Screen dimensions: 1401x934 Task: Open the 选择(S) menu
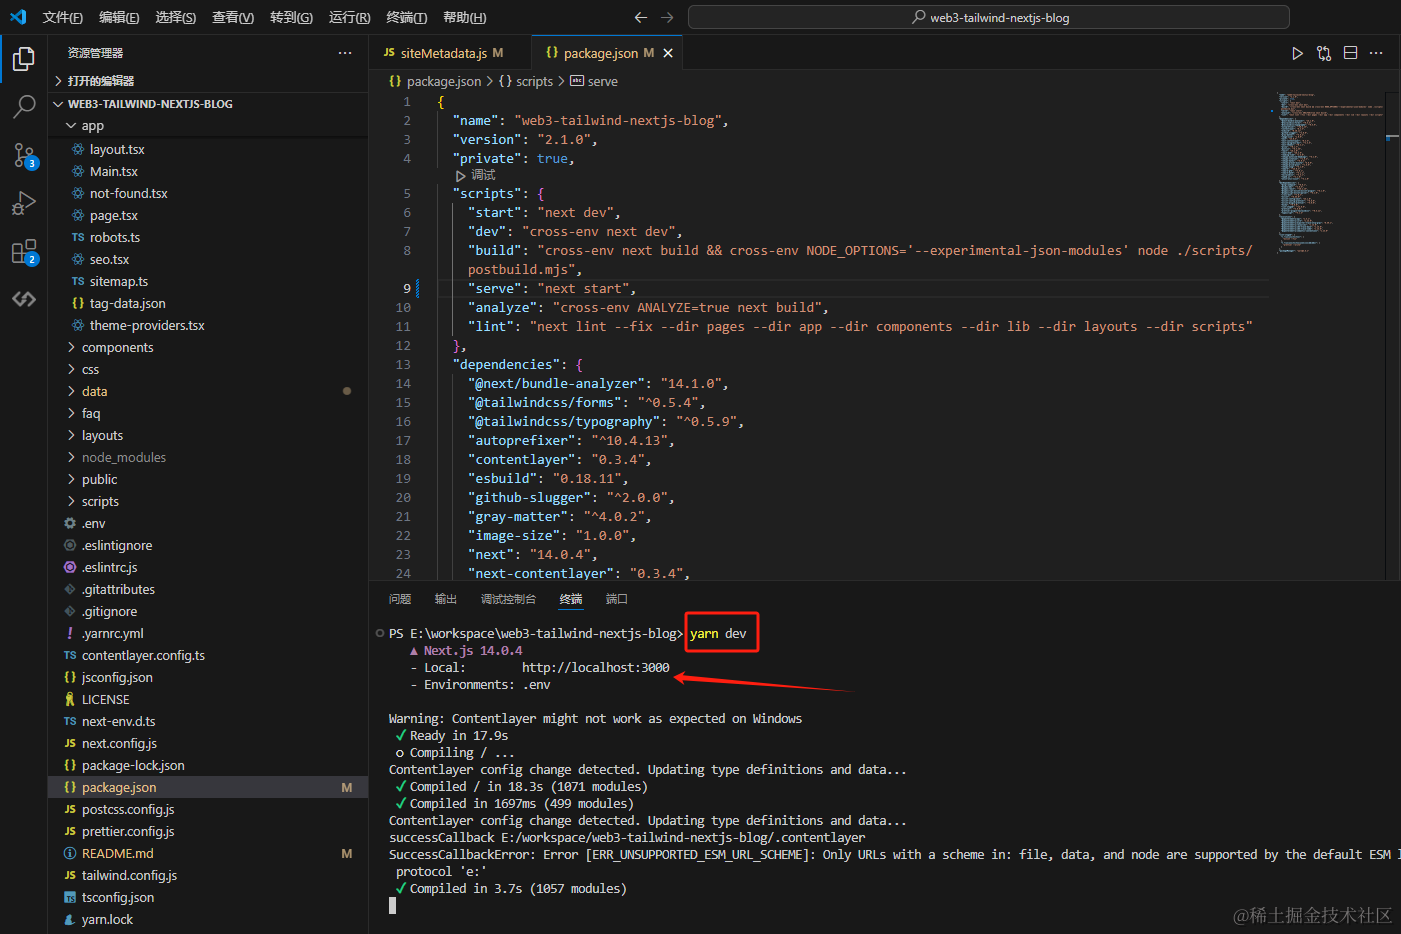click(x=176, y=17)
